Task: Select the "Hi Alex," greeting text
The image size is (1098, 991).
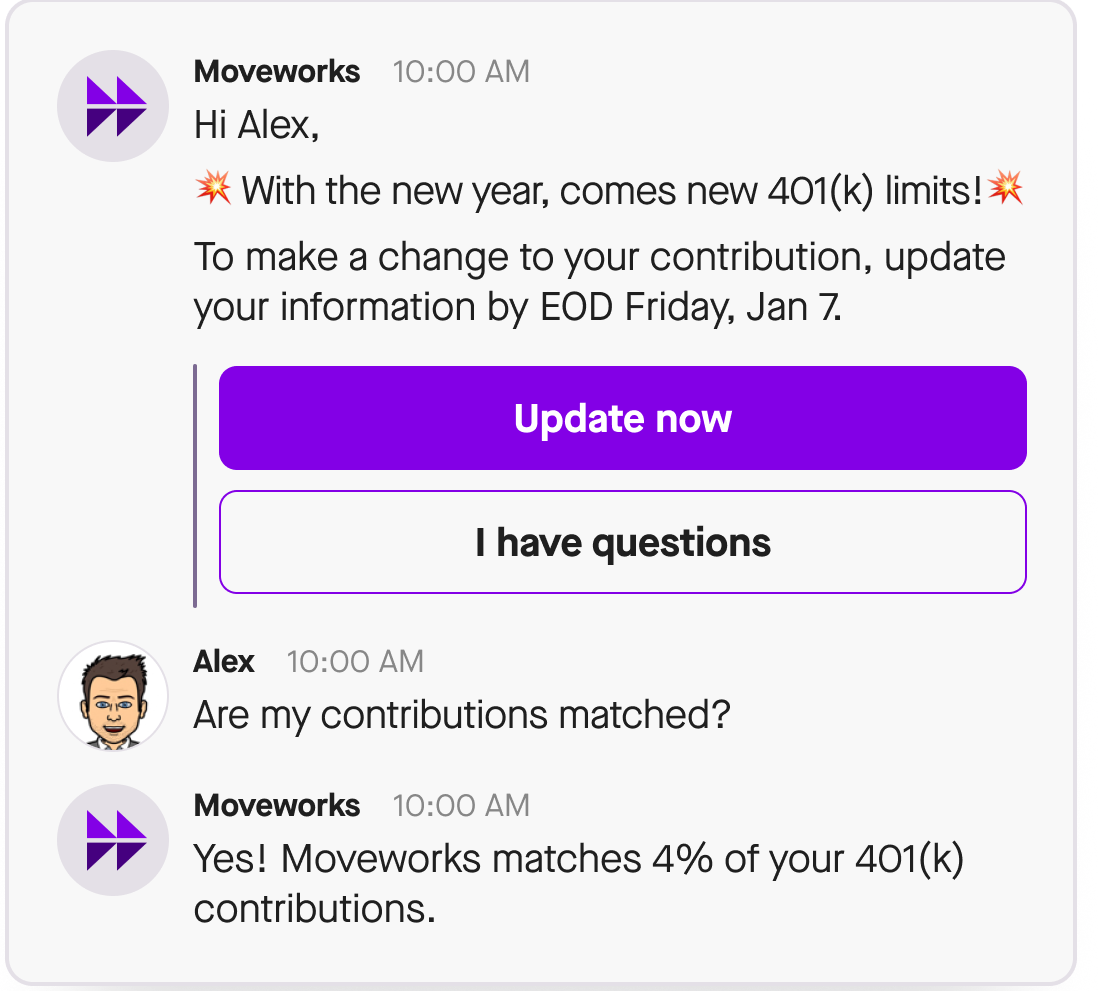Action: click(257, 126)
